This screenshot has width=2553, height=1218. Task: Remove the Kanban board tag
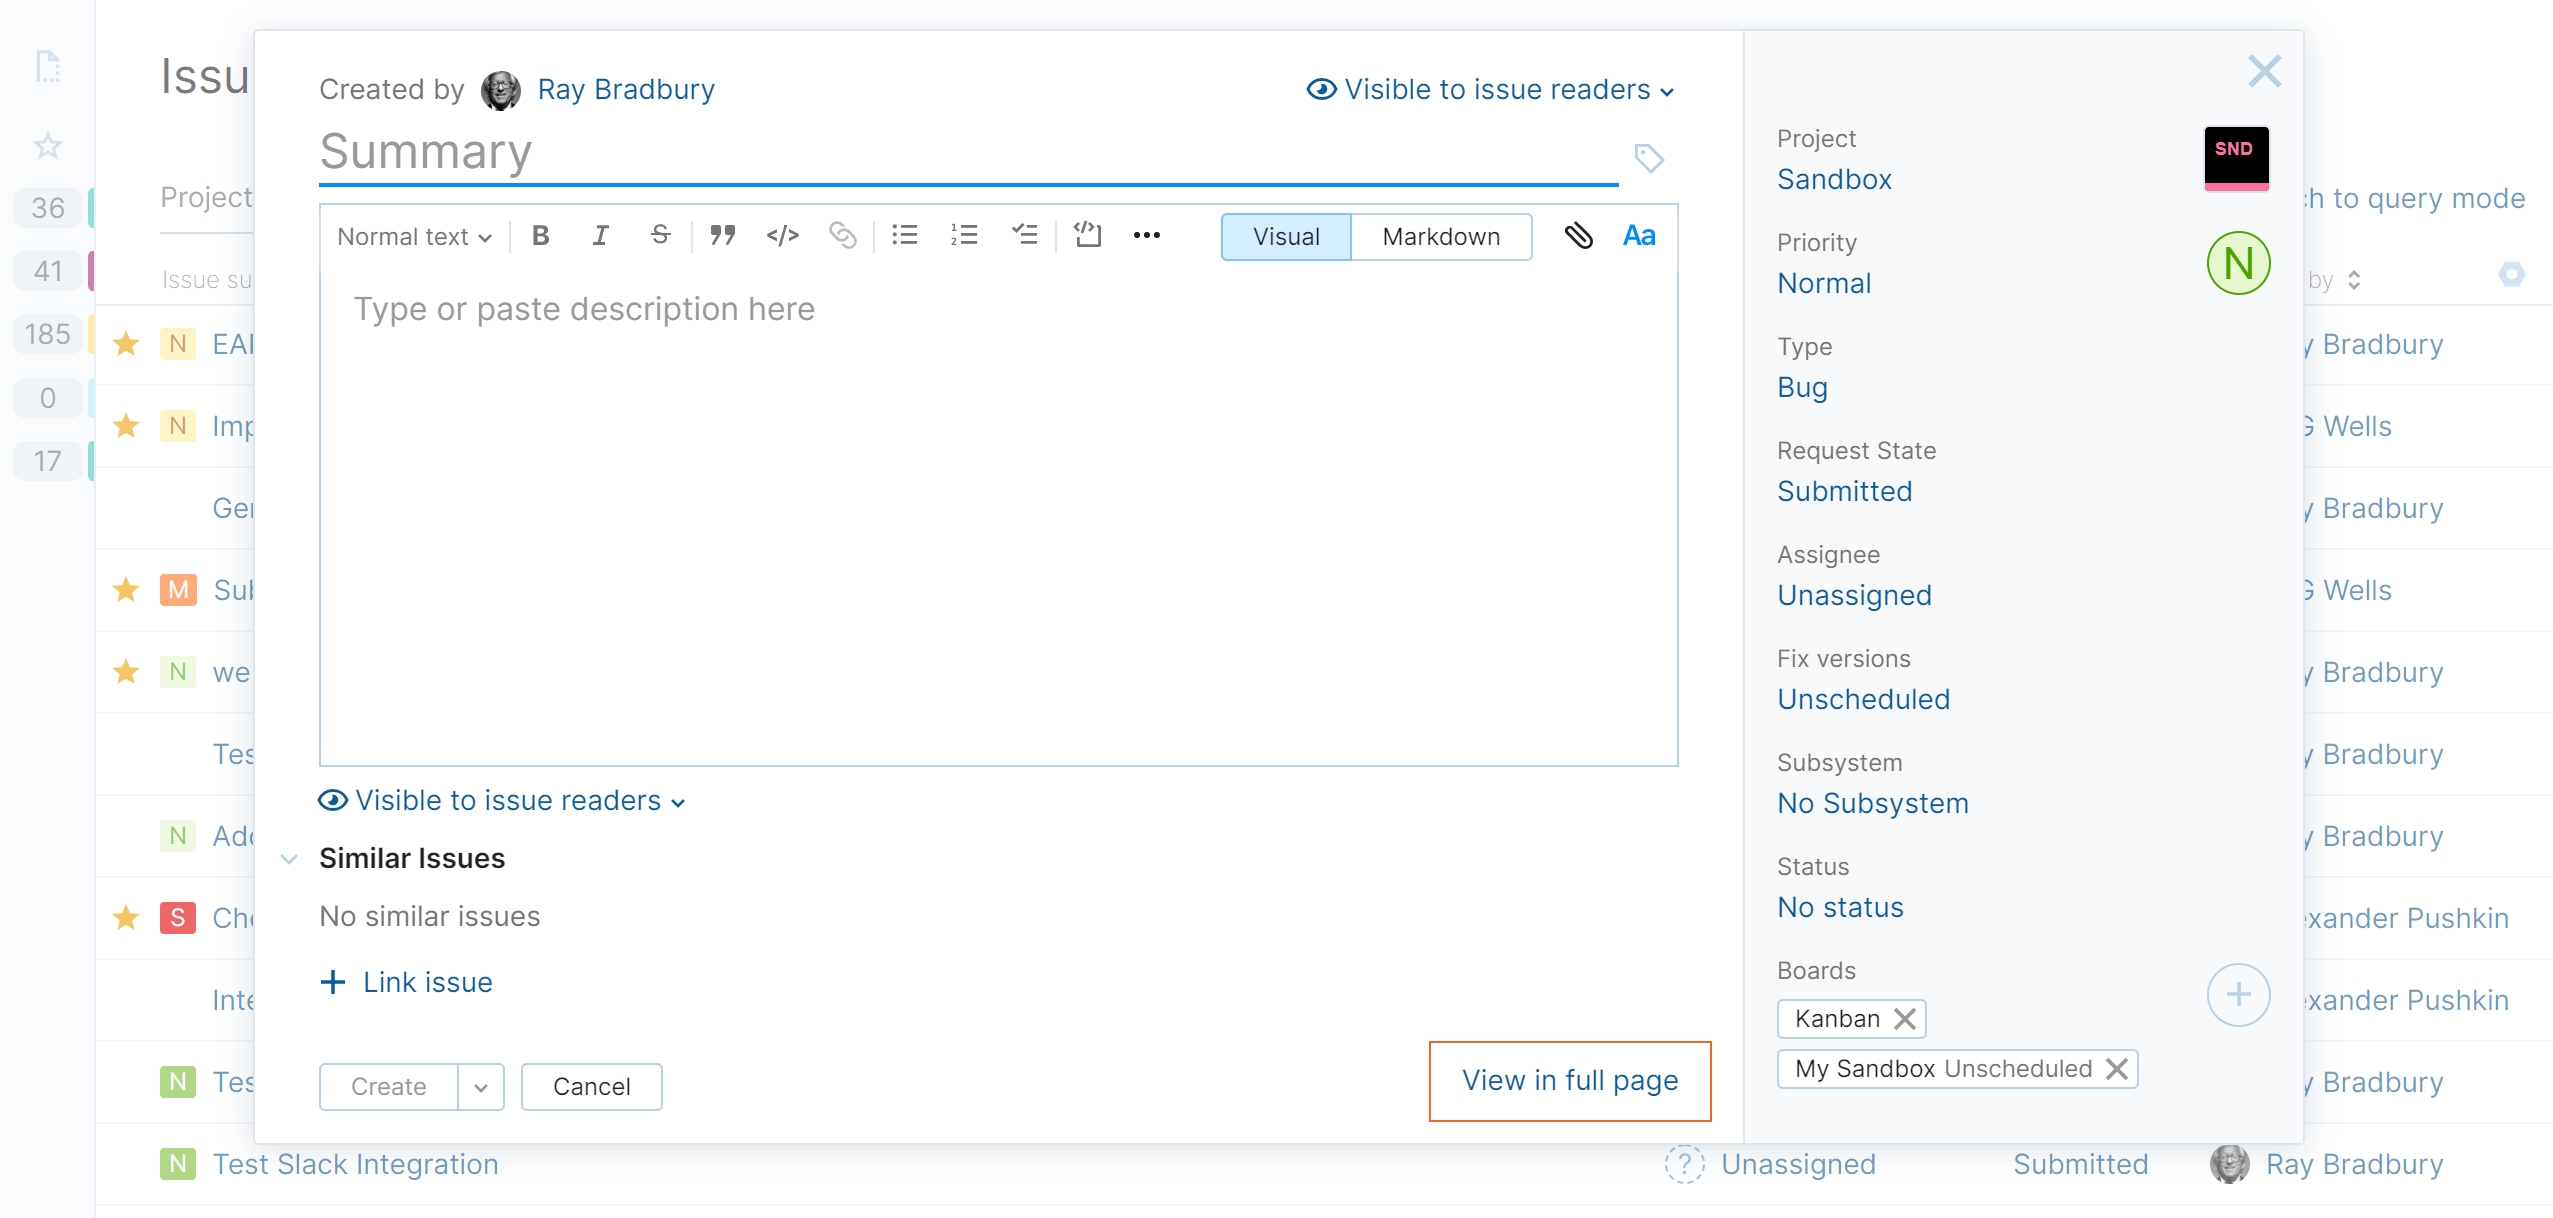coord(1905,1018)
